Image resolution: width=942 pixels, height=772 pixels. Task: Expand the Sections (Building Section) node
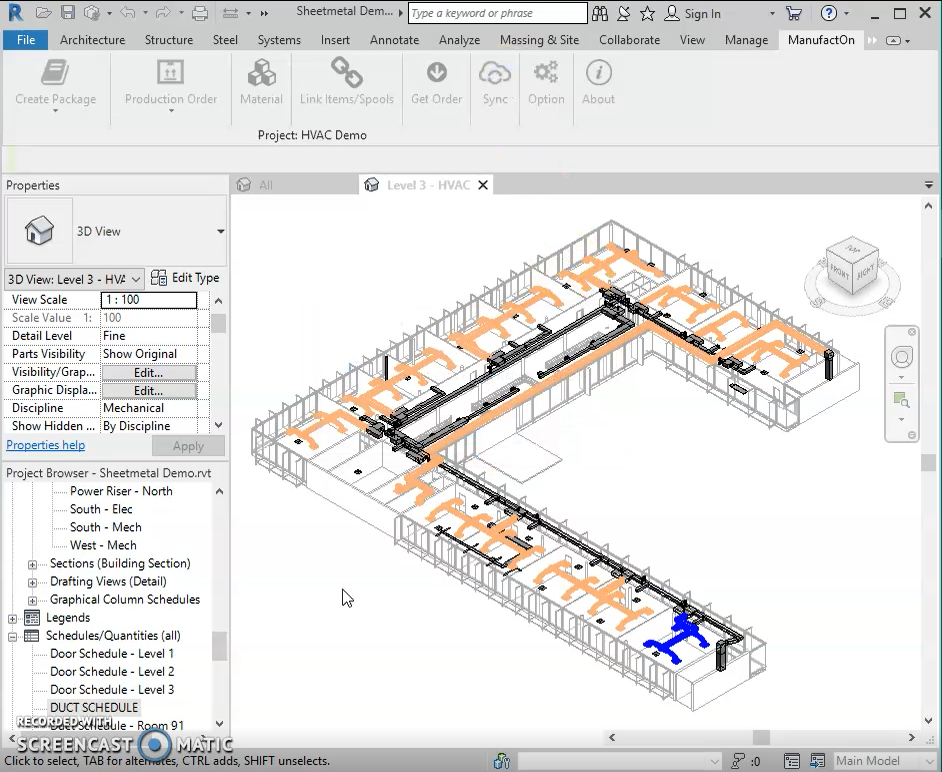coord(32,564)
